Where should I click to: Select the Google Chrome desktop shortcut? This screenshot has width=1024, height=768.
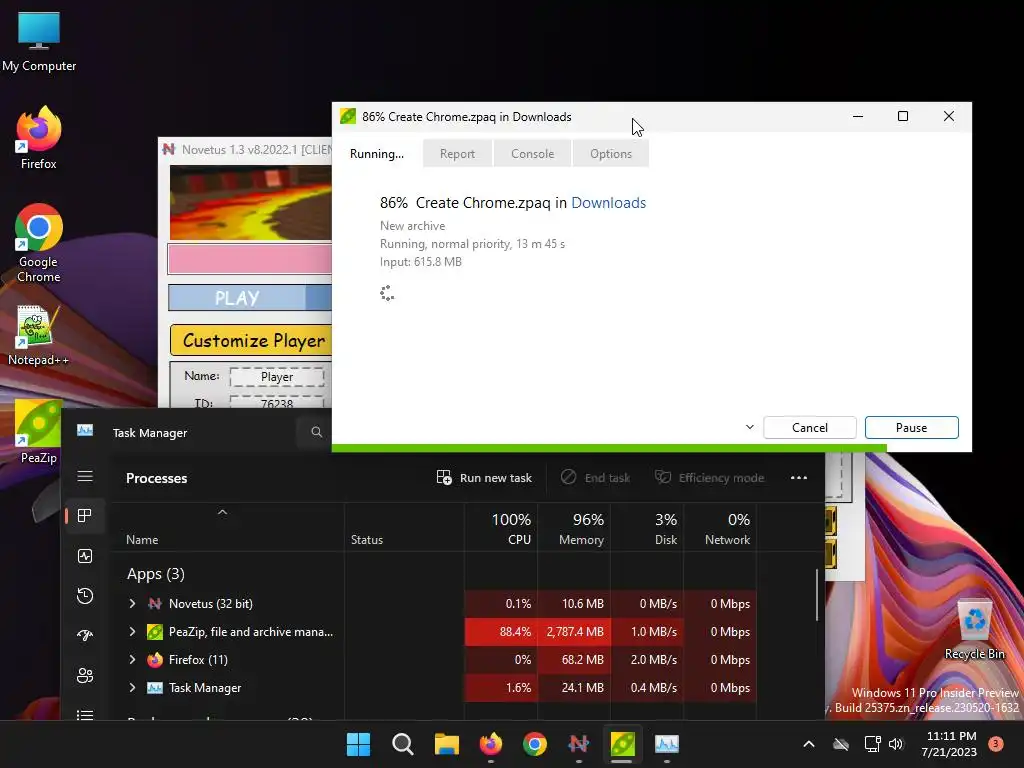click(x=39, y=243)
